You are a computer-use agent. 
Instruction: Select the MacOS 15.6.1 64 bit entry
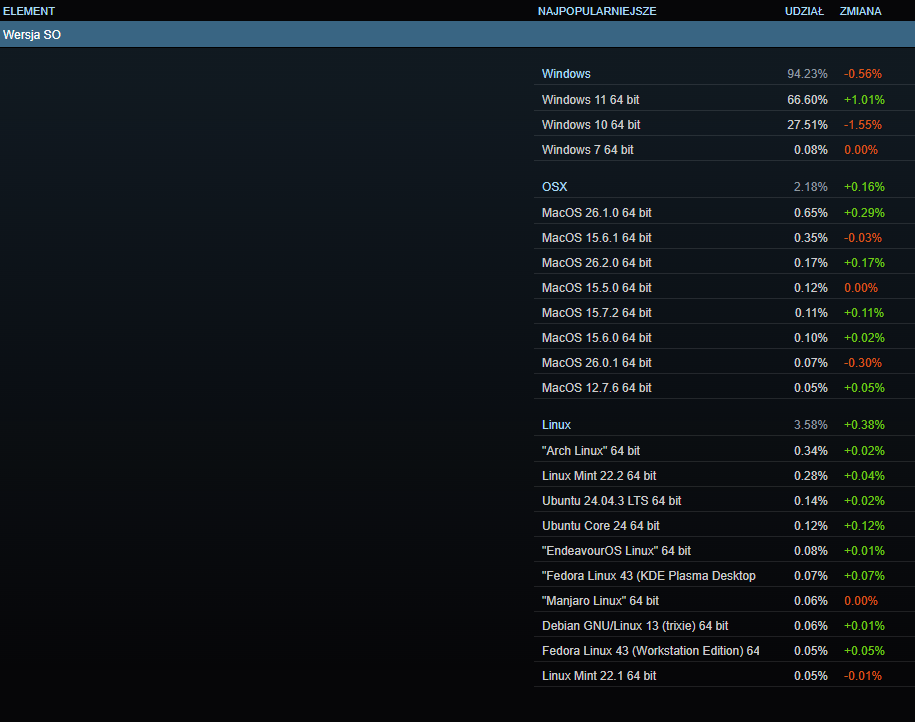[596, 238]
